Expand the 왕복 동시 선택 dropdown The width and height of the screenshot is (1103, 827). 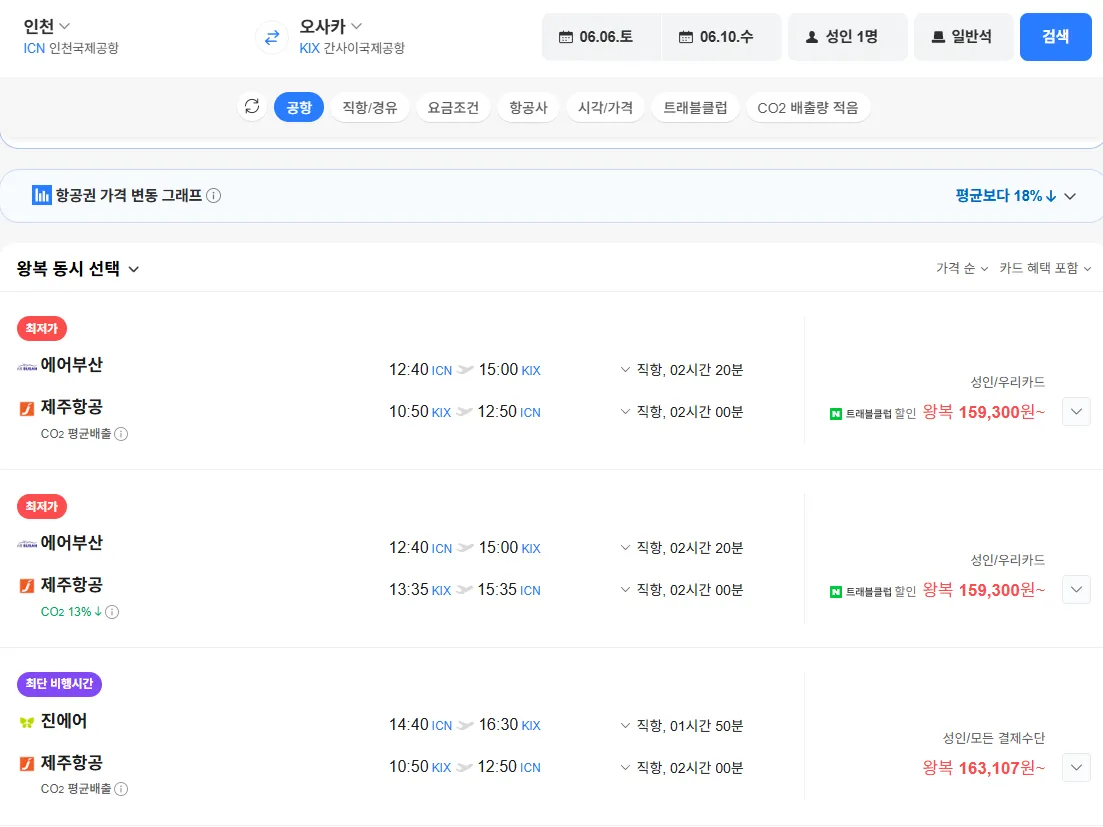coord(78,269)
